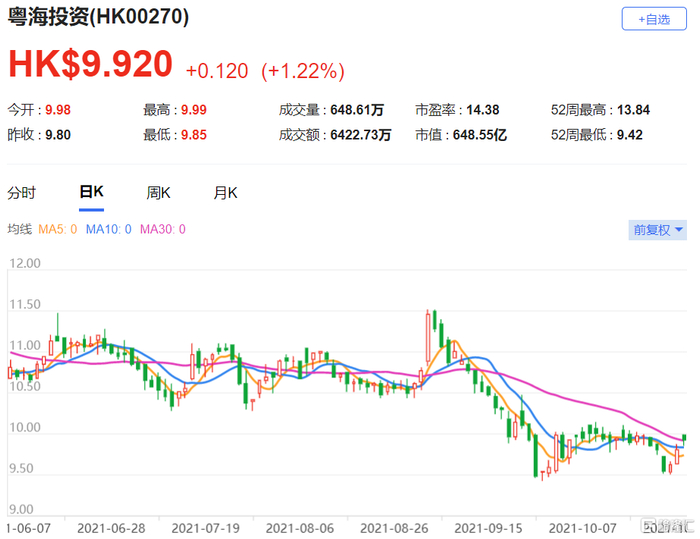The image size is (700, 539).
Task: Click 52-week high value 13.84
Action: (x=633, y=110)
